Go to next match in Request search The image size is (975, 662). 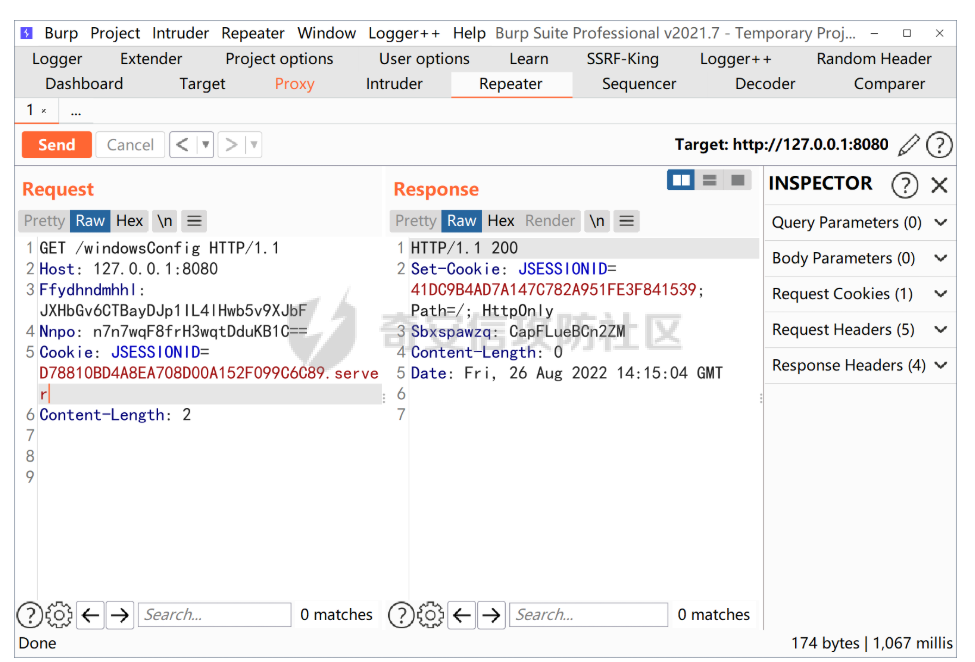120,615
